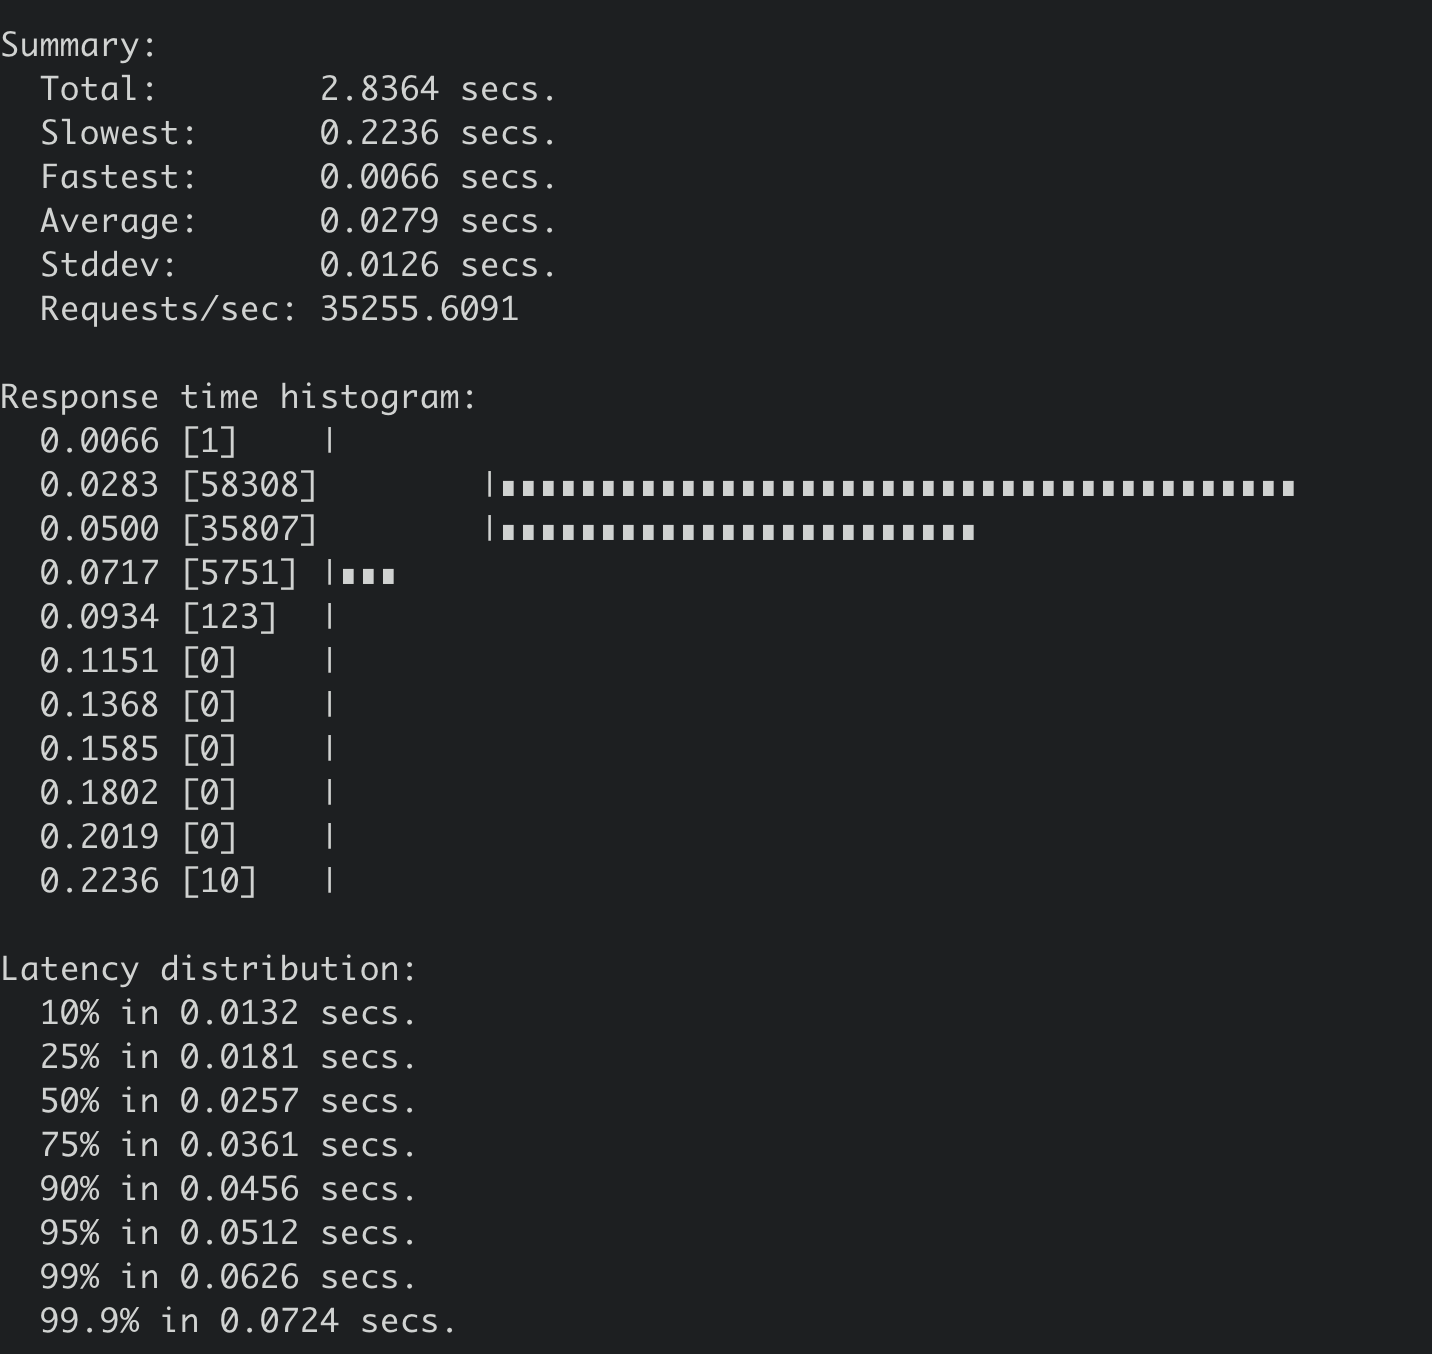Select the [58308] bucket count
1432x1354 pixels.
[249, 486]
